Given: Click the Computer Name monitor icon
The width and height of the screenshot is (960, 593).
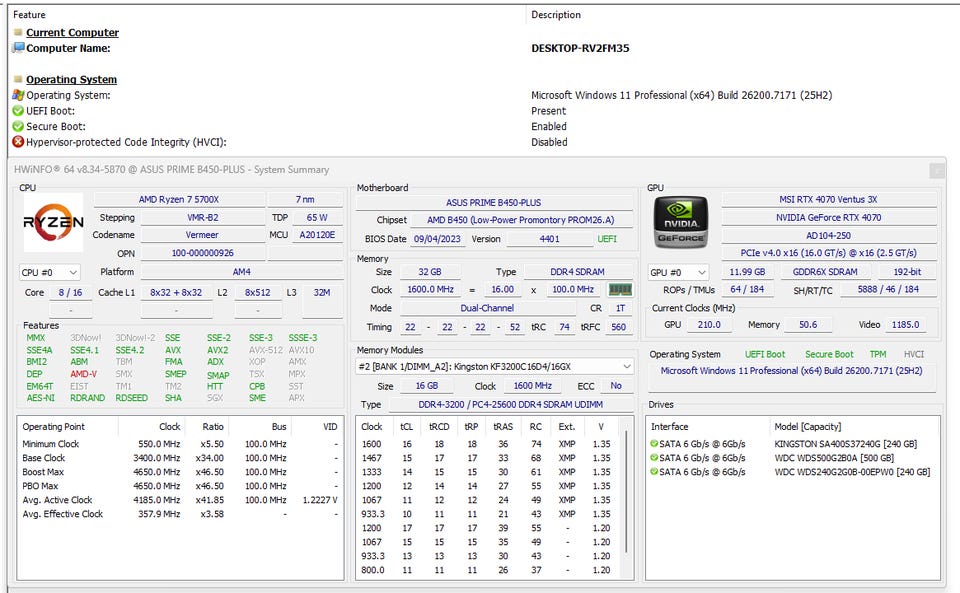Looking at the screenshot, I should click(x=18, y=48).
